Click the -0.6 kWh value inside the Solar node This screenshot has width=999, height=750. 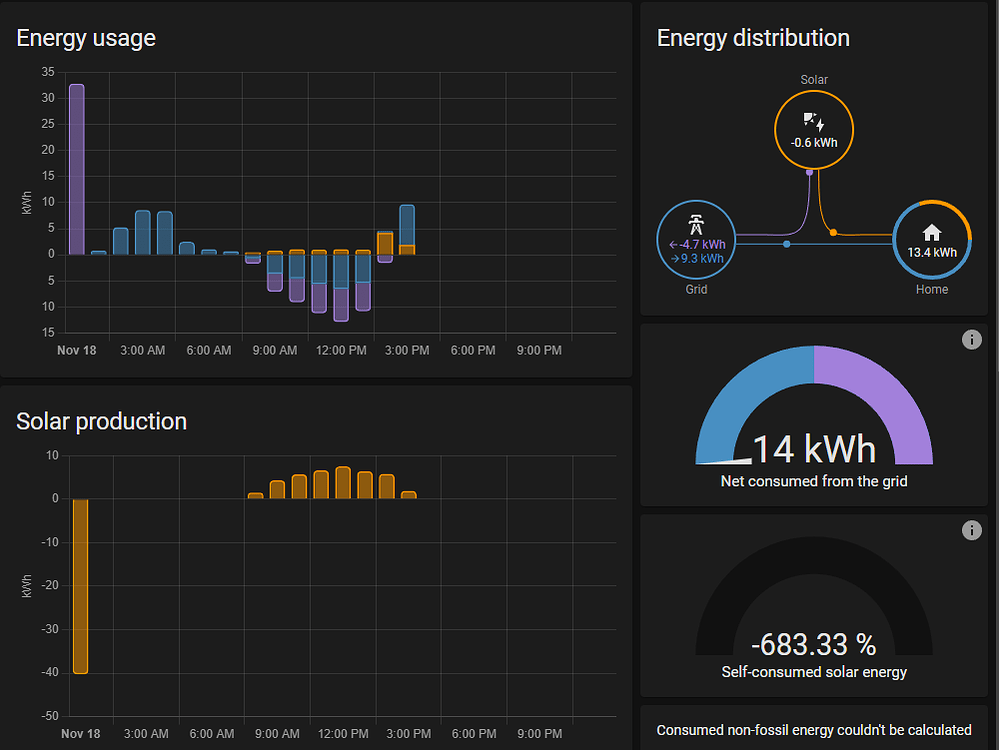click(813, 141)
